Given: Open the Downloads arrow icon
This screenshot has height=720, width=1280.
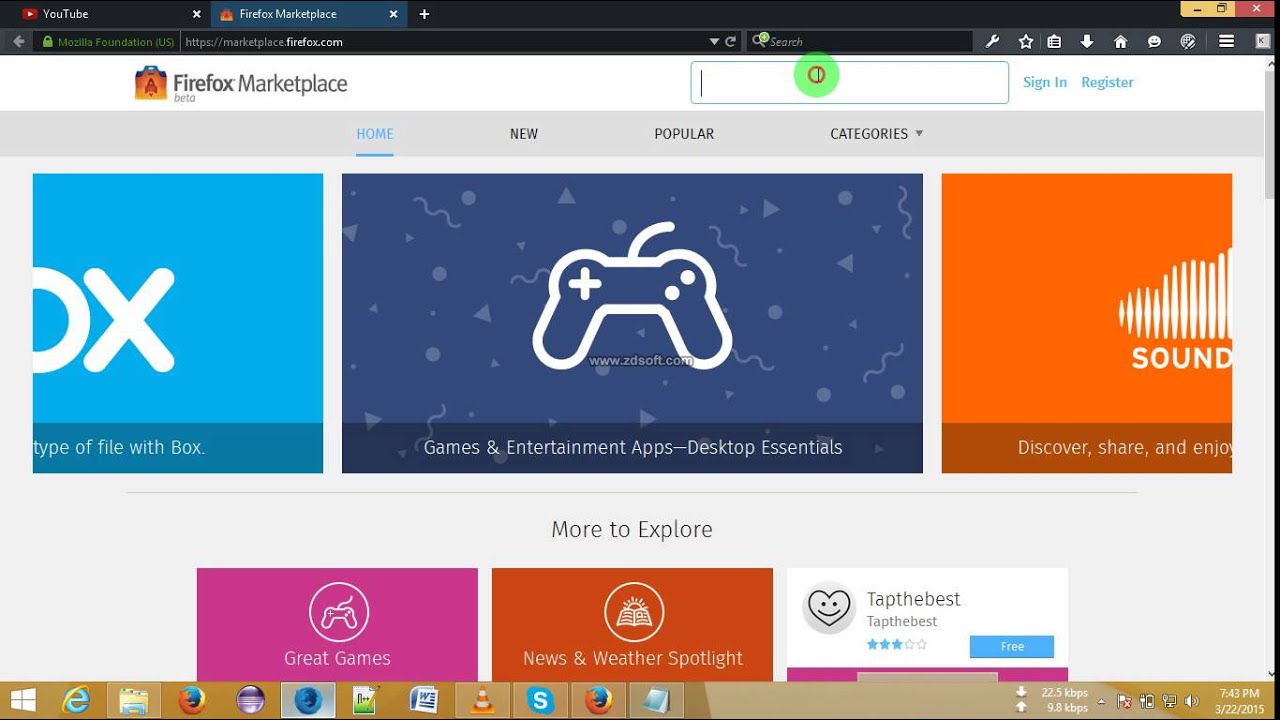Looking at the screenshot, I should click(x=1087, y=41).
